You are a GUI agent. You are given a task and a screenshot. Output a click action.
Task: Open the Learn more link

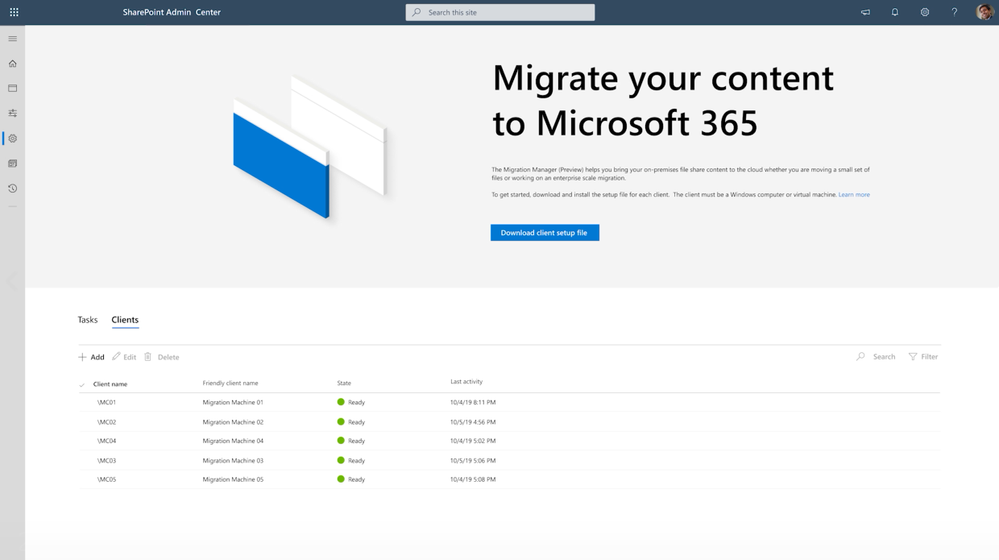coord(854,195)
